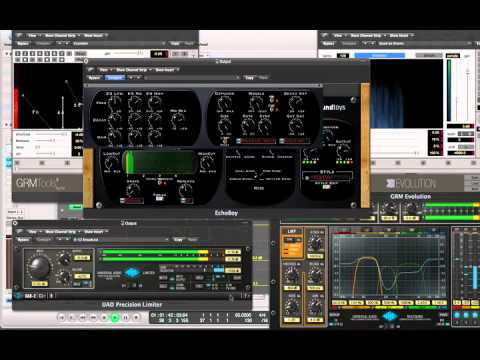Click Copy in Precision Limiter header
Image resolution: width=480 pixels, height=360 pixels.
(178, 240)
